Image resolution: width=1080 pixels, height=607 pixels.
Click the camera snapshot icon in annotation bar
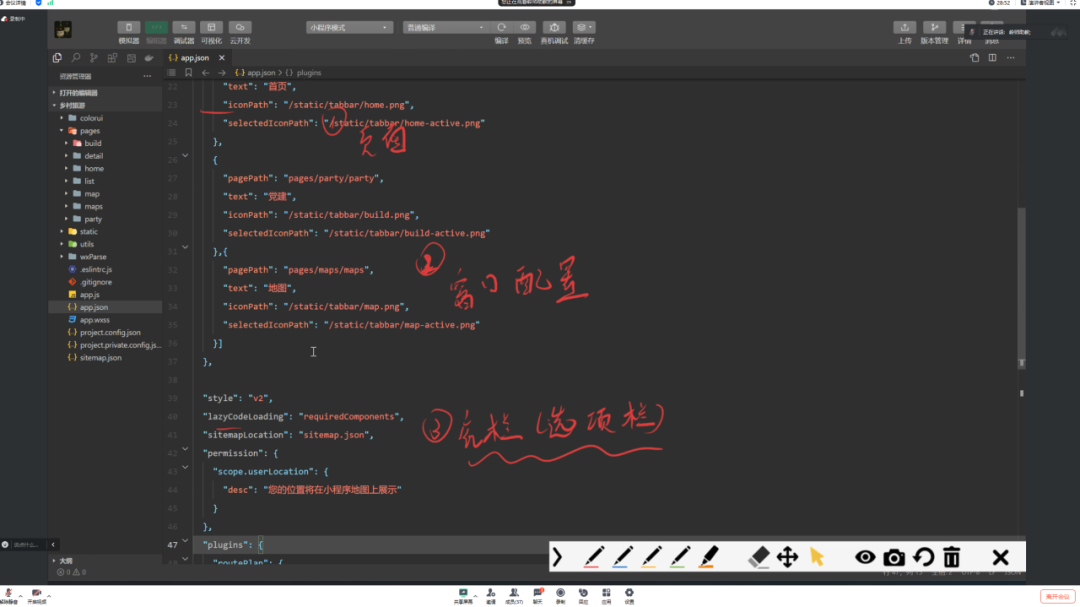point(894,557)
